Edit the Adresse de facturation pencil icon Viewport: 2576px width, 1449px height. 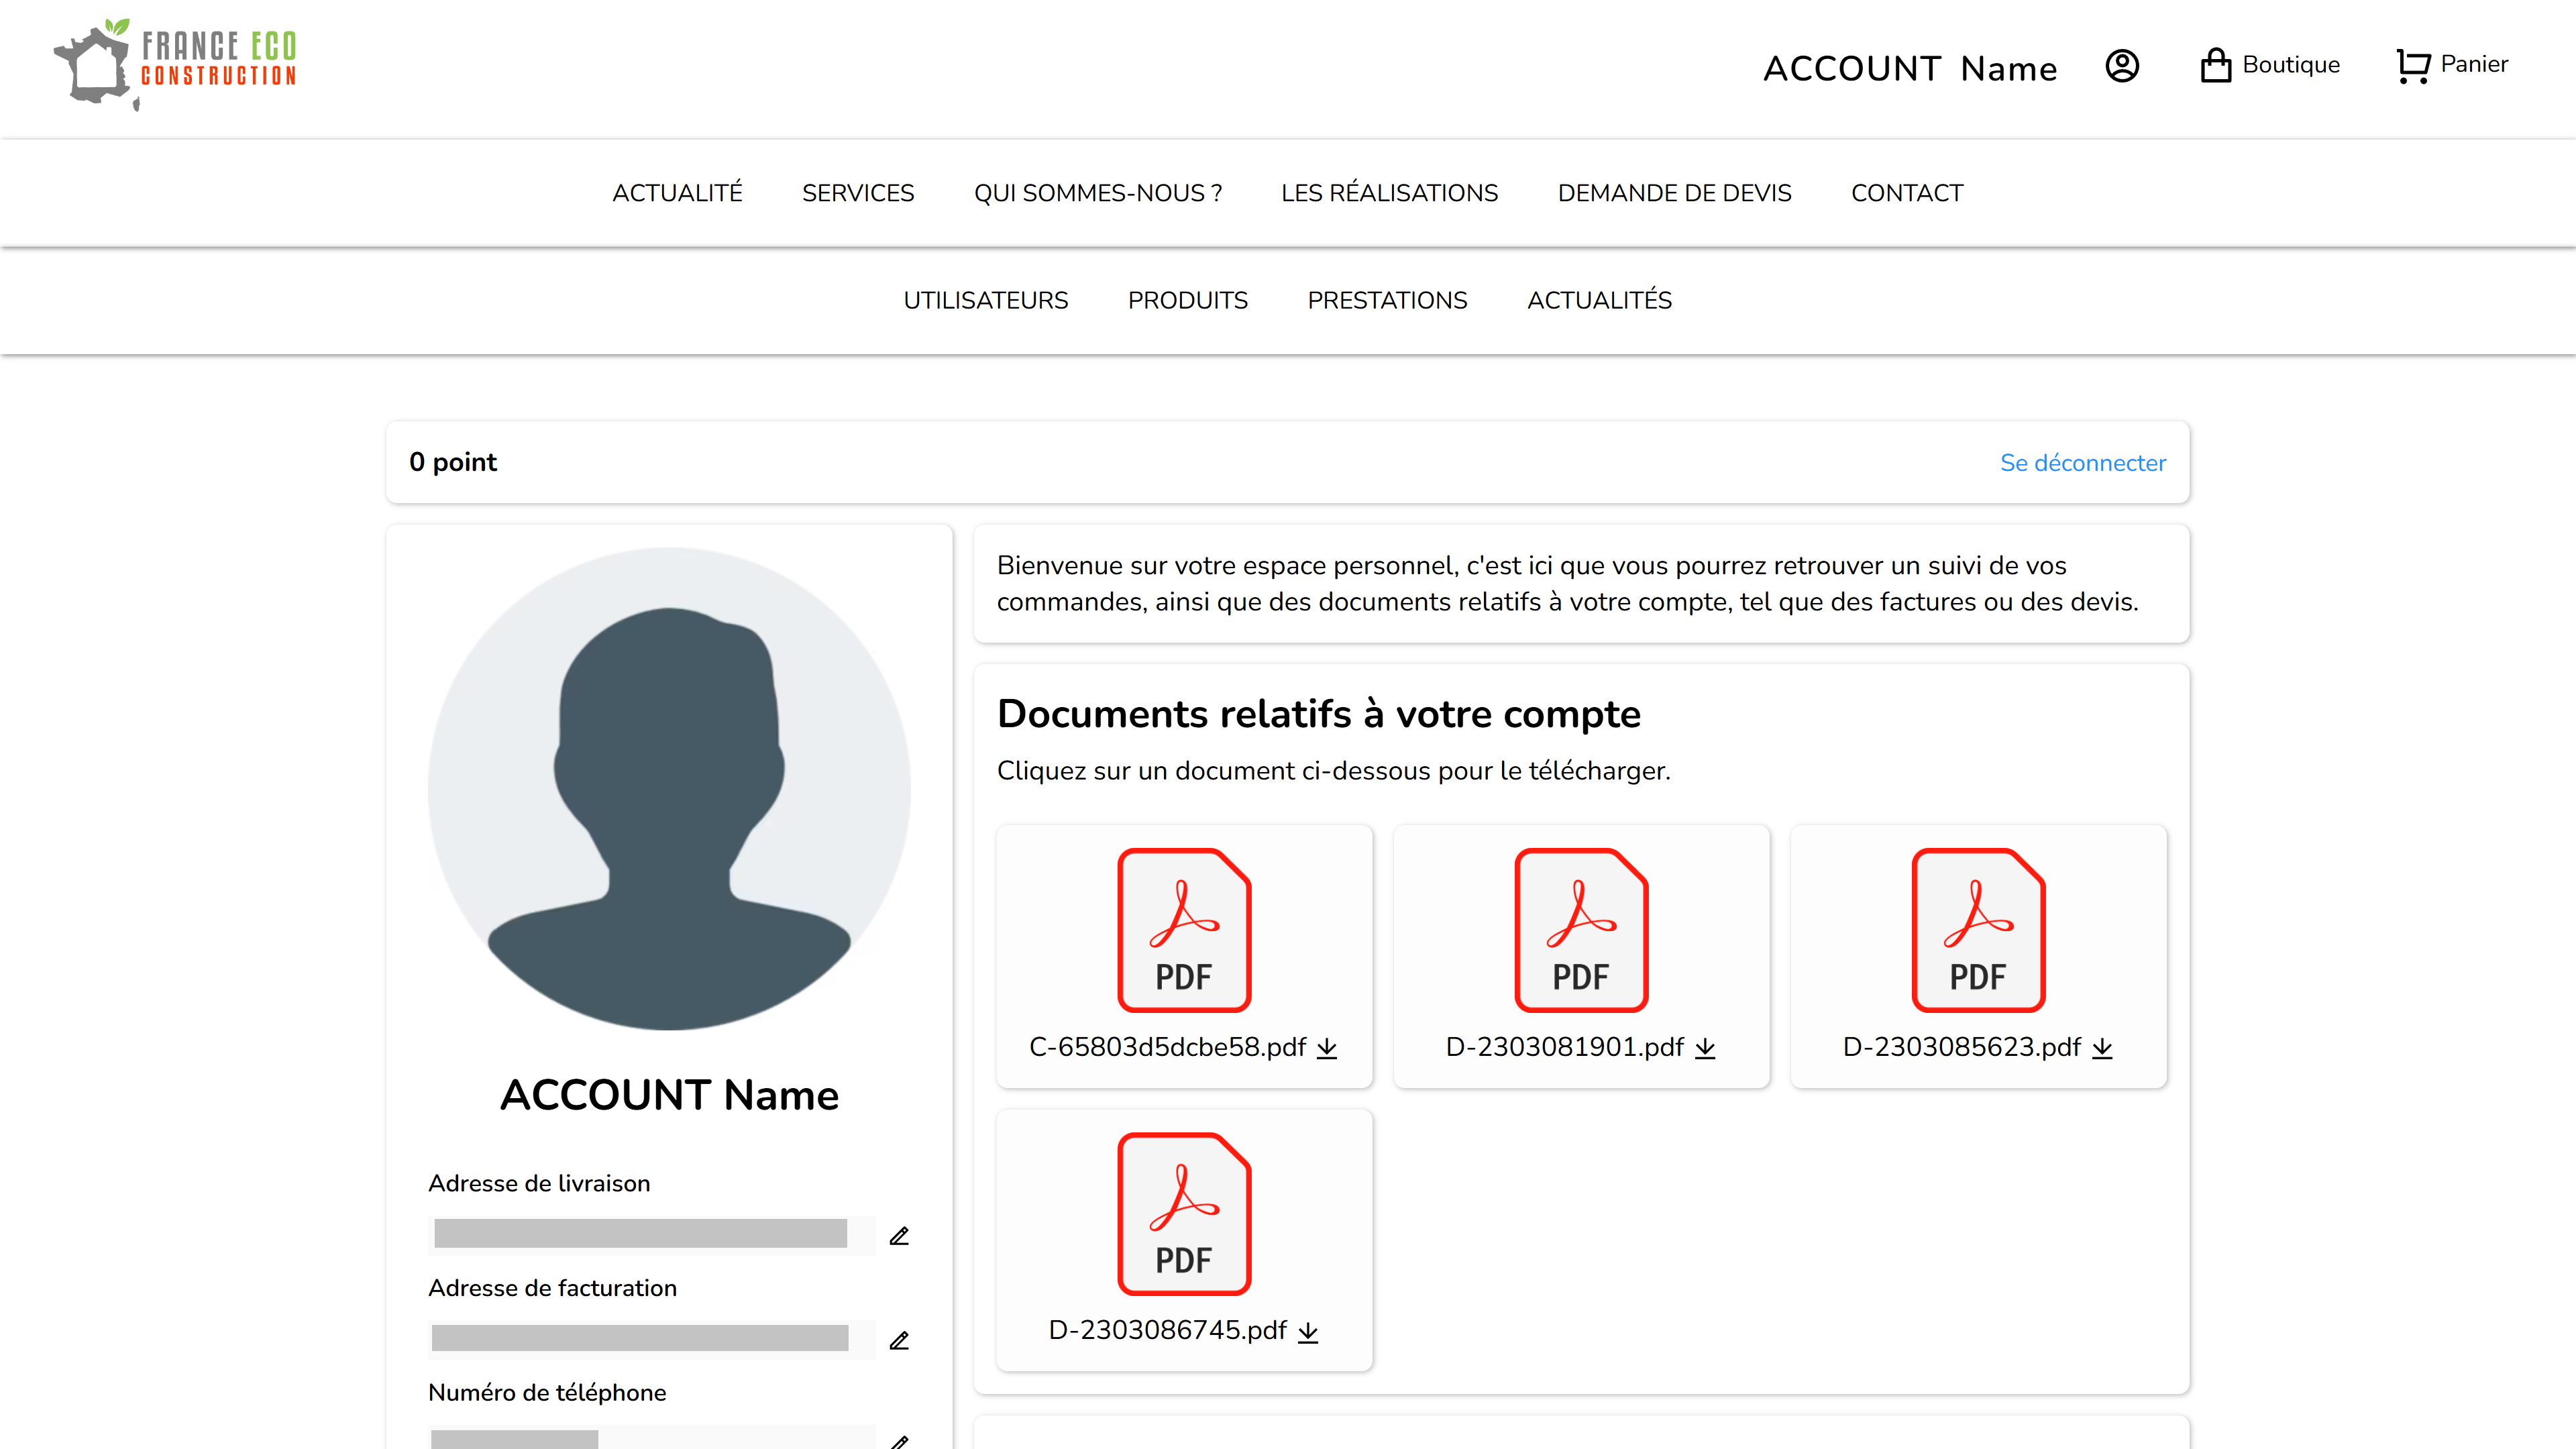(x=899, y=1340)
